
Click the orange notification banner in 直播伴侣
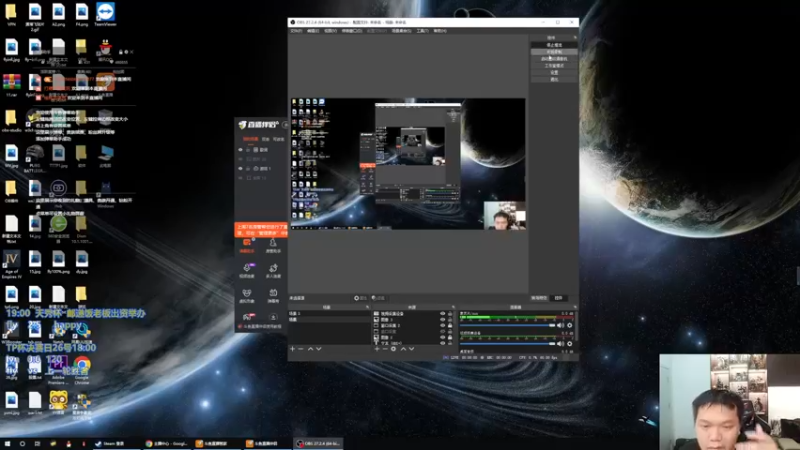[x=261, y=230]
